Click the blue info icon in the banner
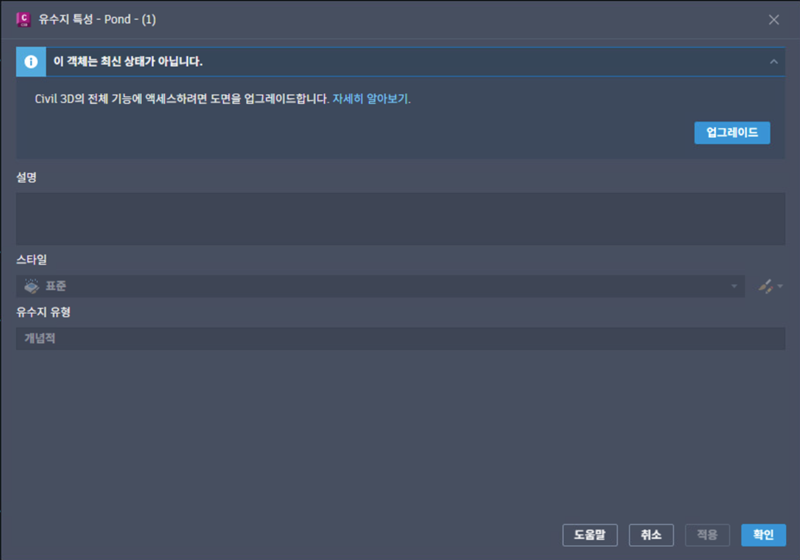Viewport: 800px width, 560px height. point(31,62)
